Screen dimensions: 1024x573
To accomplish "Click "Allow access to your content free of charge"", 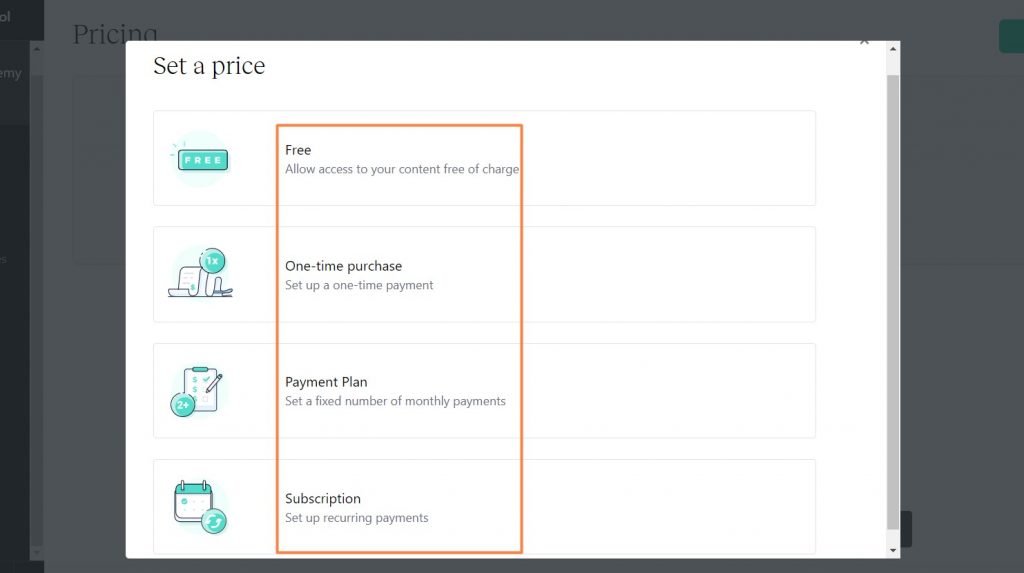I will click(x=401, y=169).
